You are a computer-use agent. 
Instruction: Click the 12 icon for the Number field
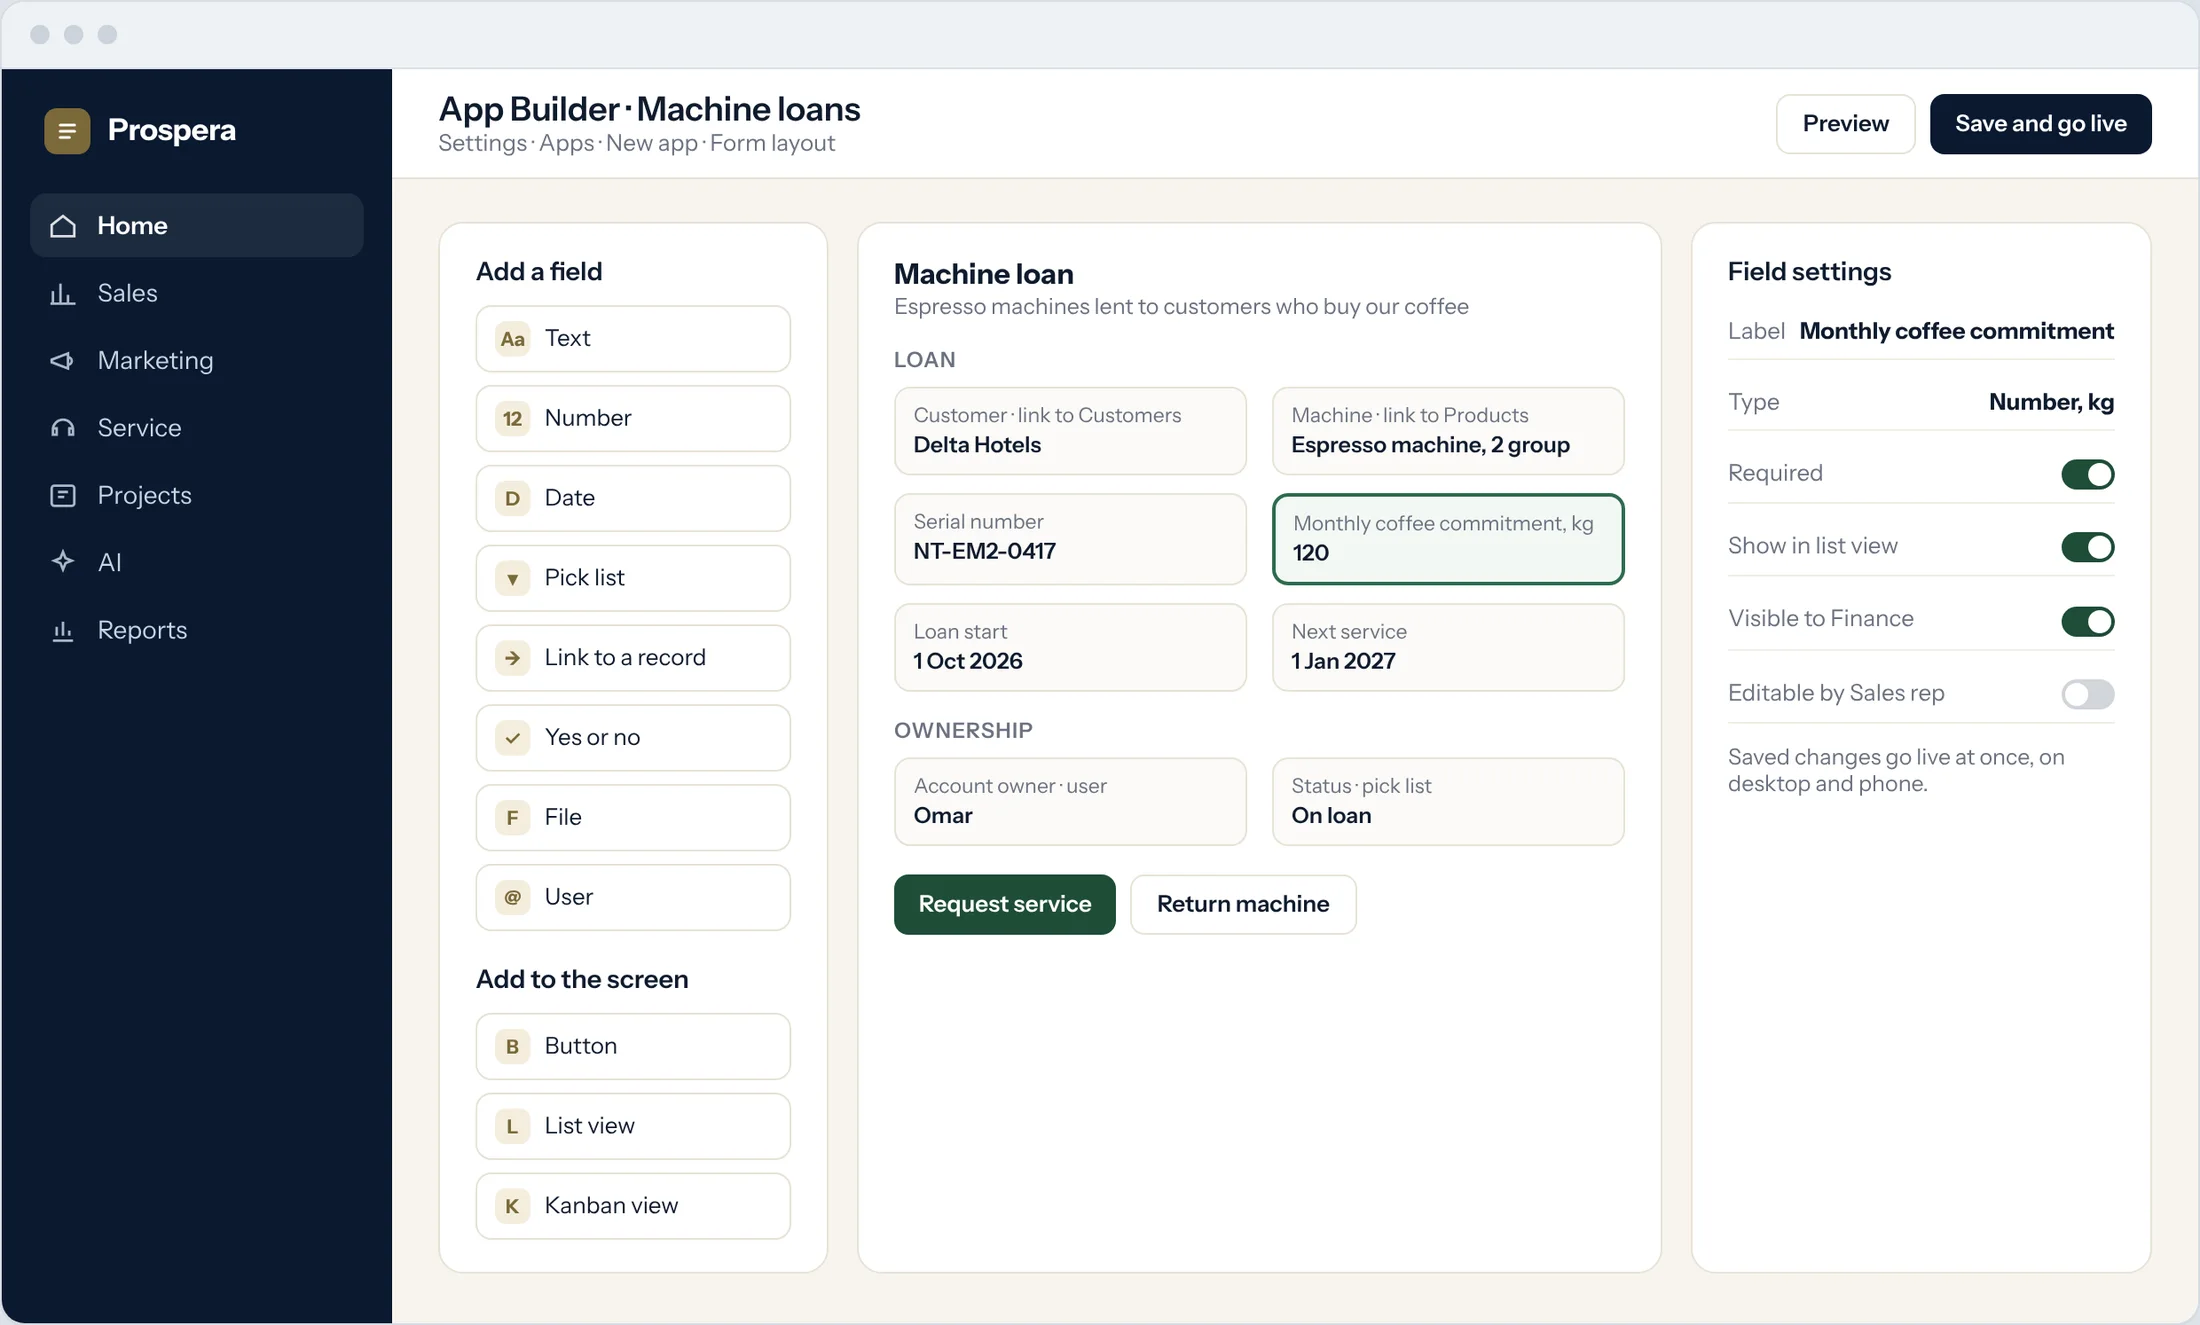tap(513, 419)
